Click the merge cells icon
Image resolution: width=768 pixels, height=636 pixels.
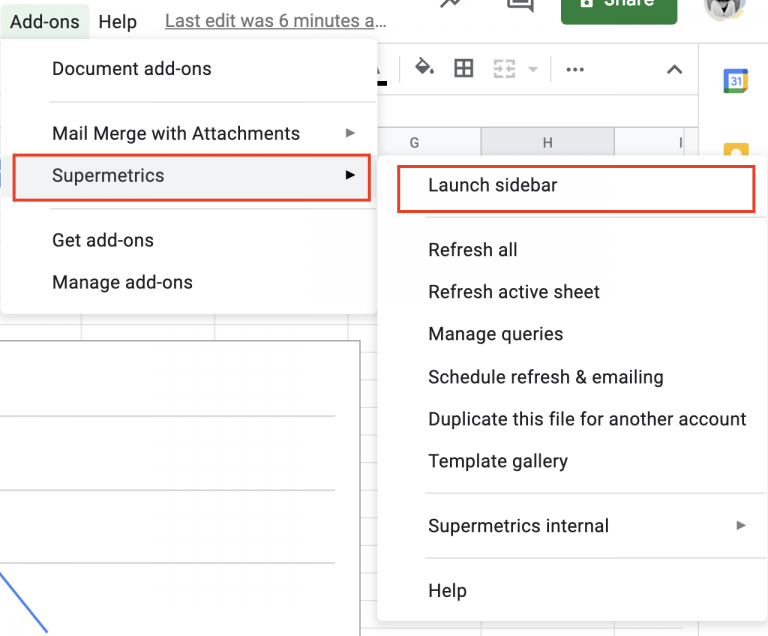(504, 69)
